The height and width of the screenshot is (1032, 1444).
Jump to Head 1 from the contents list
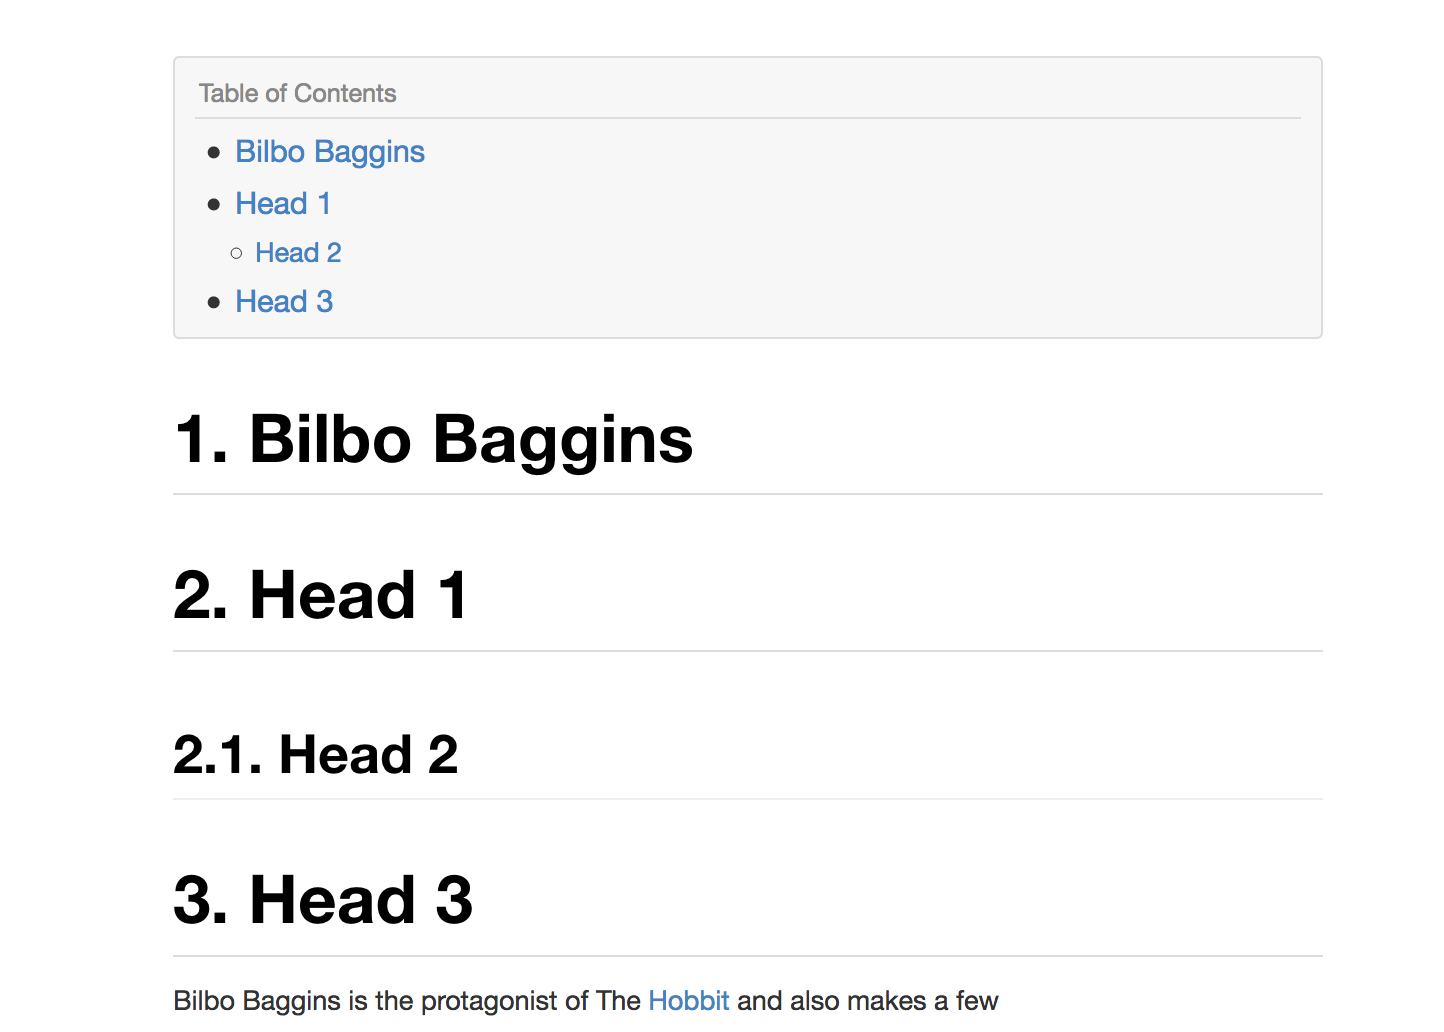click(283, 204)
